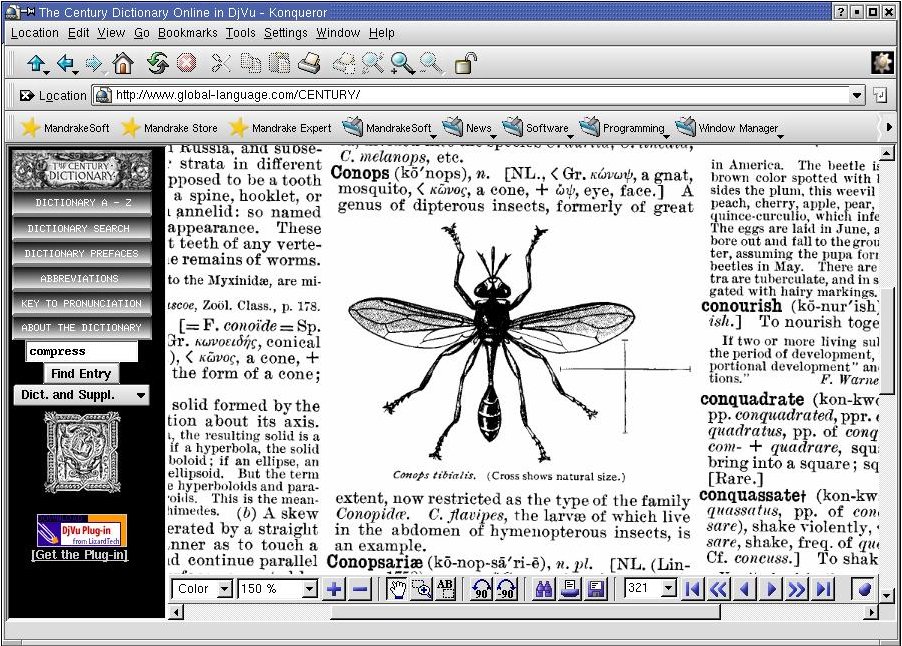Screen dimensions: 902x646
Task: Rotate the page by -90 degrees
Action: click(x=506, y=589)
